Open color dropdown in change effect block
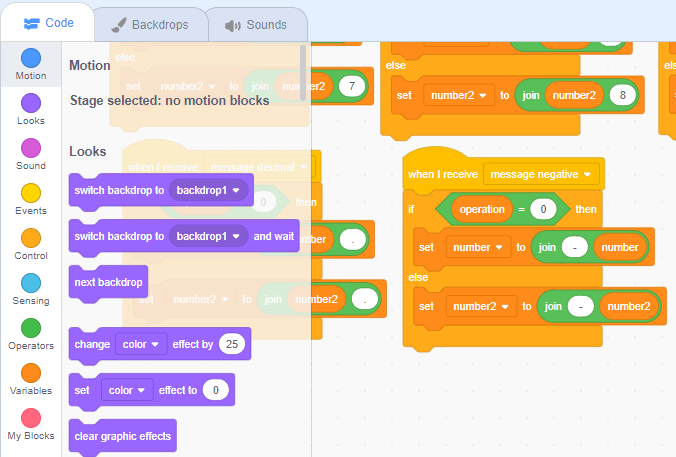The width and height of the screenshot is (676, 457). (141, 344)
